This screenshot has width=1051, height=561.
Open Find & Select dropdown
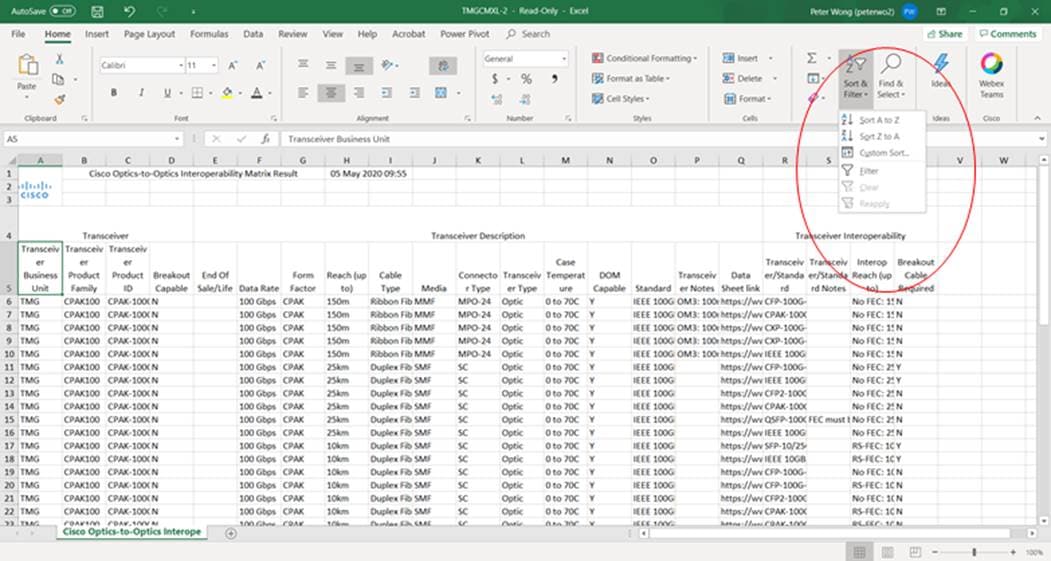[891, 75]
